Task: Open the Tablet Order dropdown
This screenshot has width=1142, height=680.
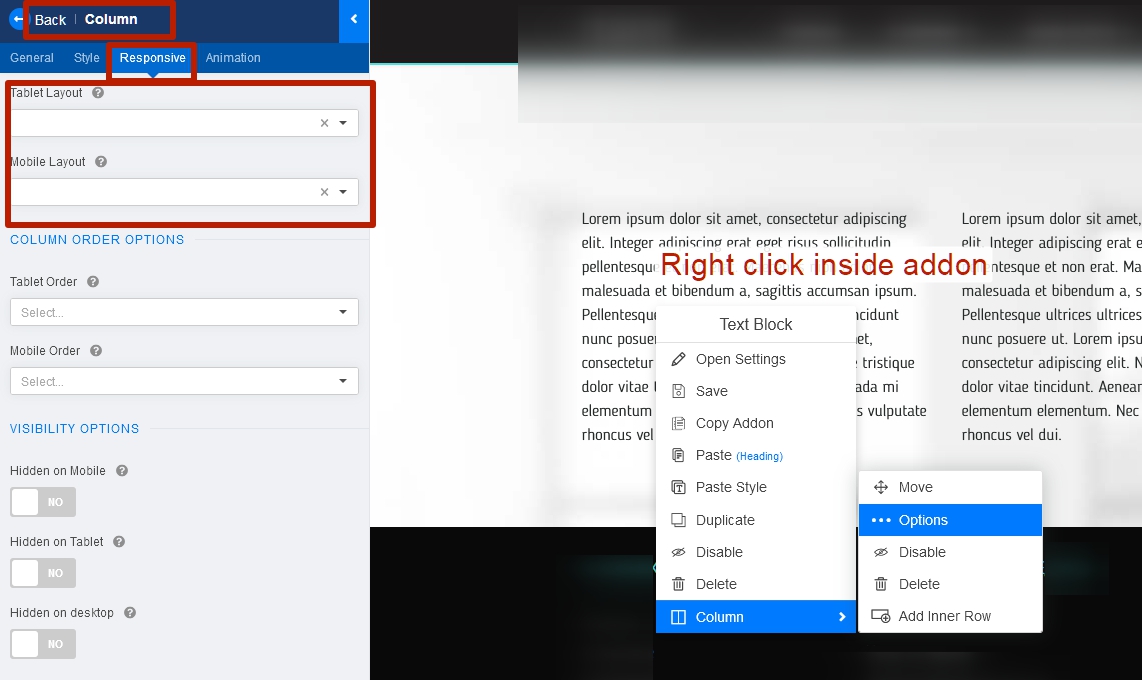Action: (x=184, y=312)
